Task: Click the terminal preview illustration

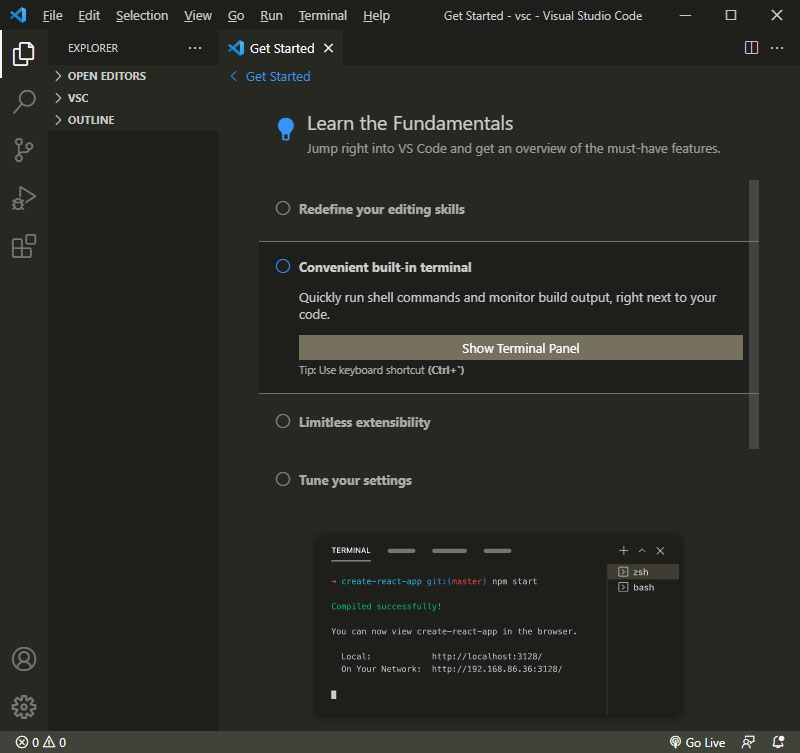Action: click(498, 625)
